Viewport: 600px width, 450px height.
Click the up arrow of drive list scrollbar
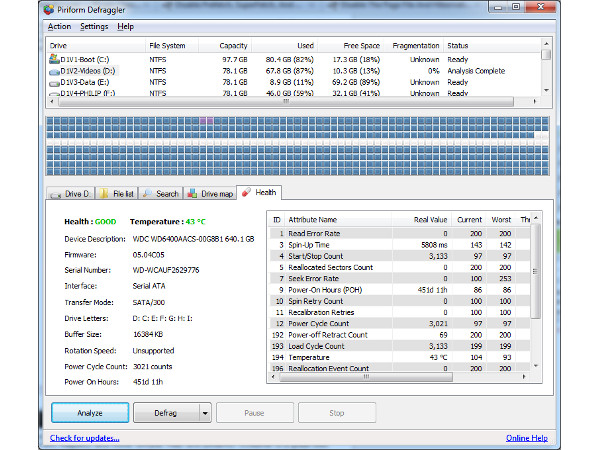tap(546, 44)
